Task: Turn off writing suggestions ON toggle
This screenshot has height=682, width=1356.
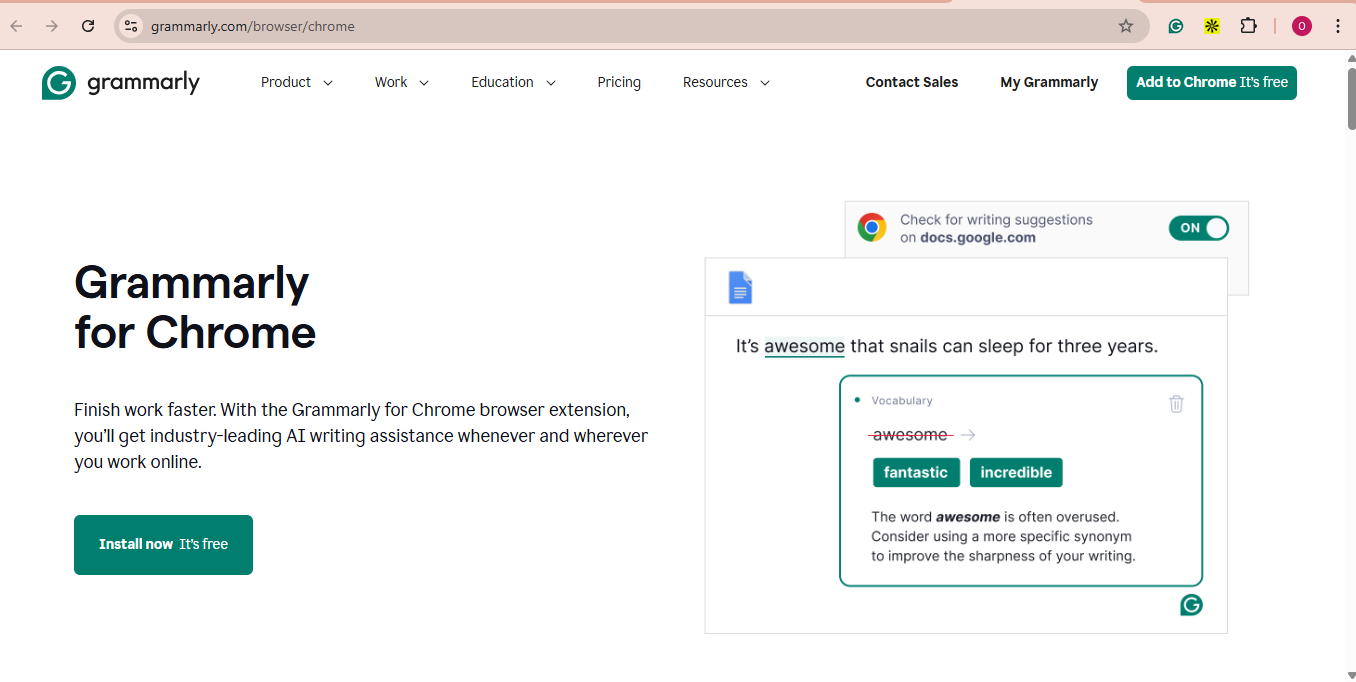Action: pyautogui.click(x=1199, y=228)
